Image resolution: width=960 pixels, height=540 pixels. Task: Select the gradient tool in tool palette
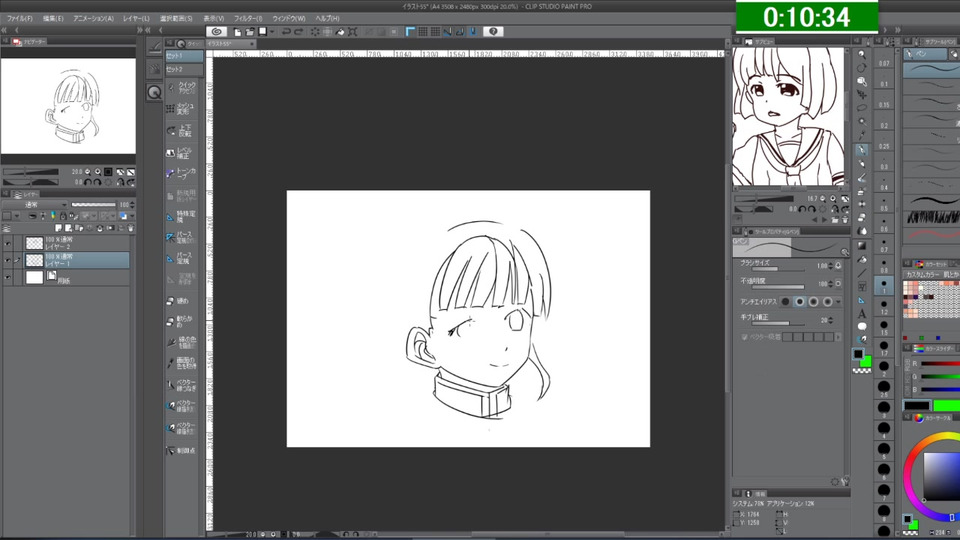tap(862, 246)
